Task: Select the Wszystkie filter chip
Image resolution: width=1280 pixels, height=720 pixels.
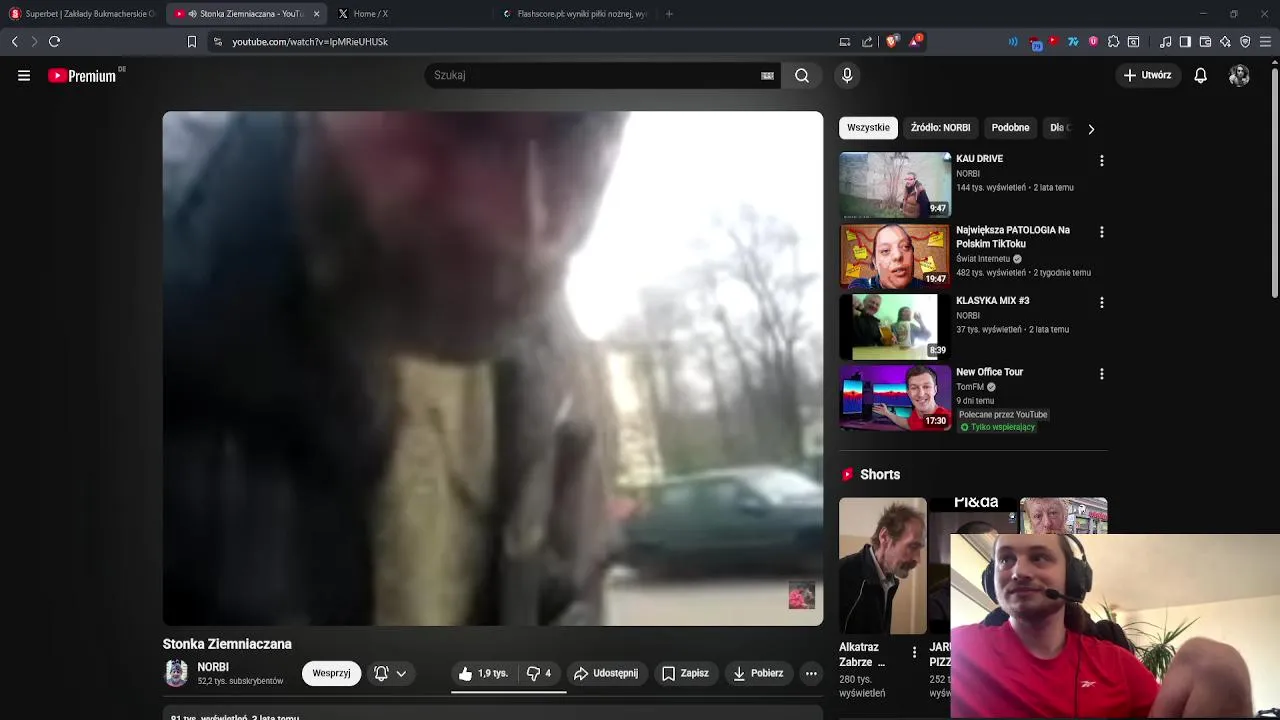Action: tap(868, 128)
